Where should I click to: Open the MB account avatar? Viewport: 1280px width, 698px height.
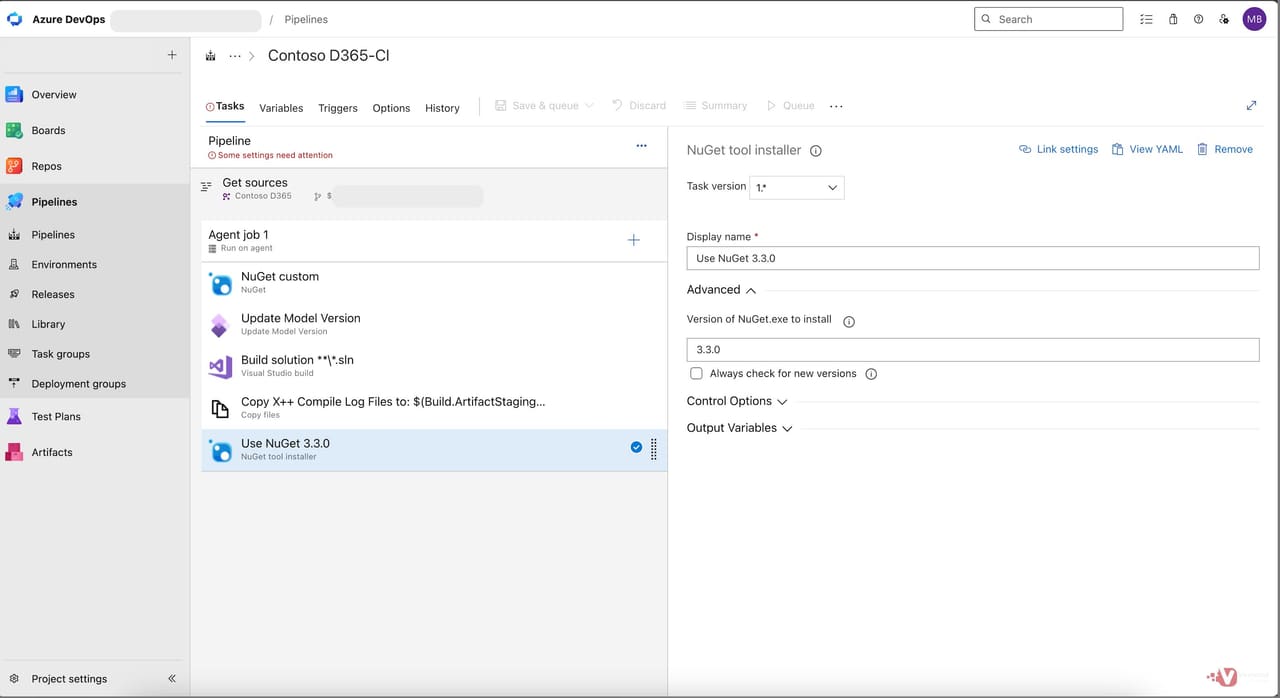[1254, 19]
